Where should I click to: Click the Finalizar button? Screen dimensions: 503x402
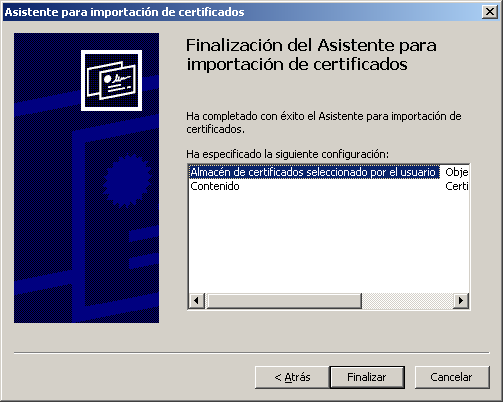click(367, 377)
